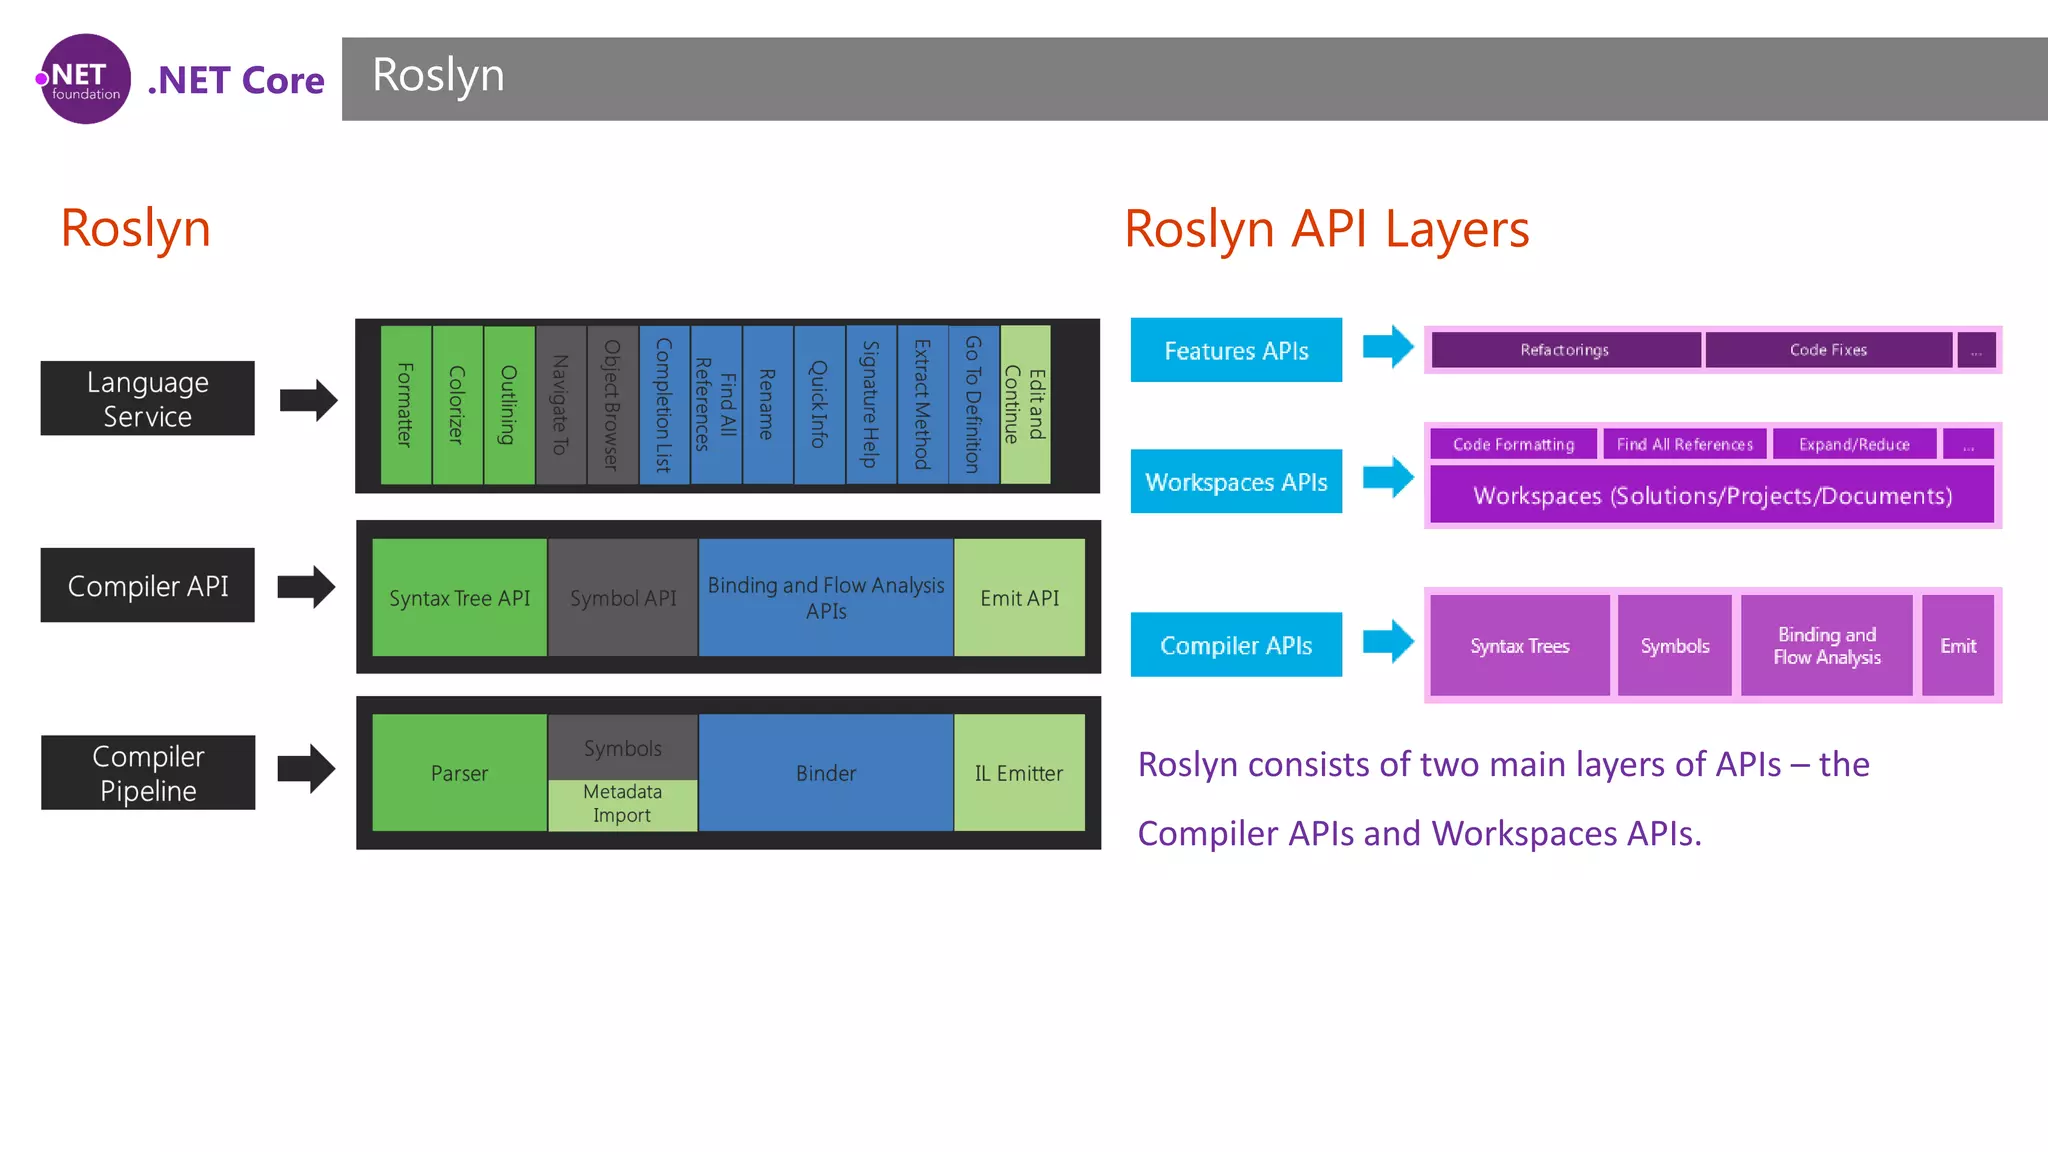Click the Syntax Tree API block
Viewport: 2048px width, 1152px height.
pos(459,598)
